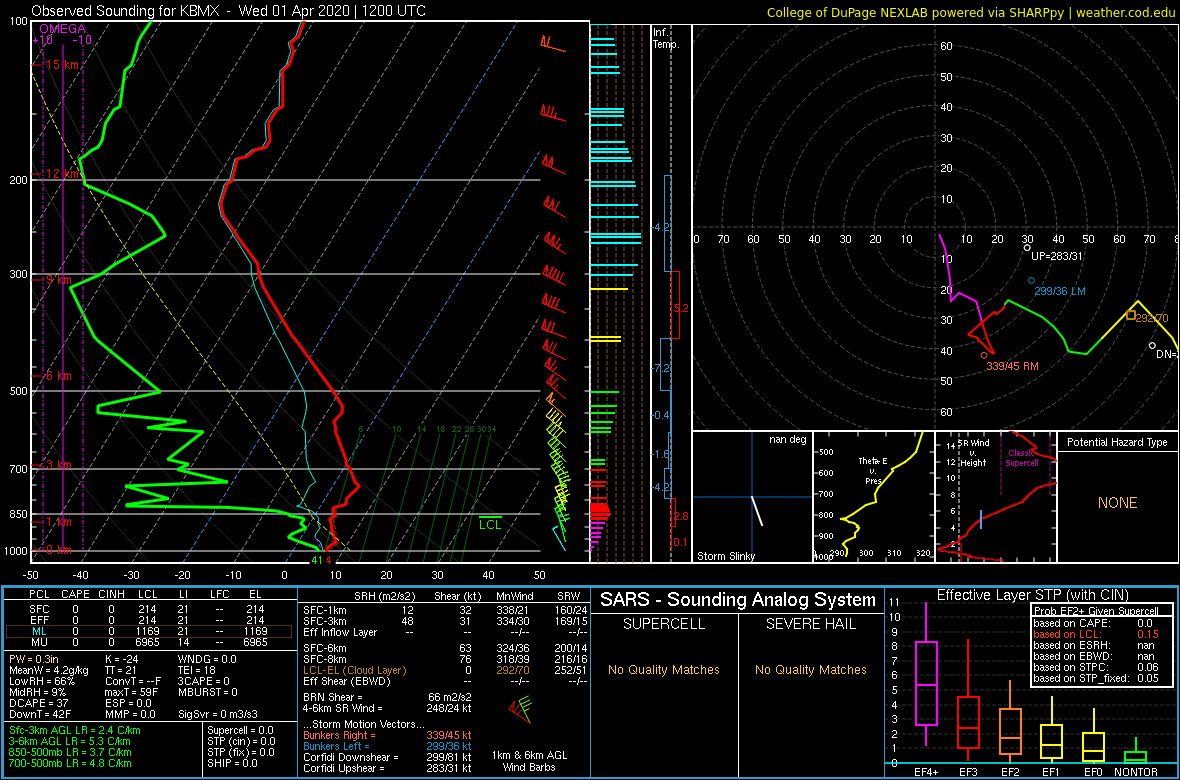The height and width of the screenshot is (780, 1180).
Task: Click the red 'based on LCL: 0.15' line
Action: click(1096, 635)
